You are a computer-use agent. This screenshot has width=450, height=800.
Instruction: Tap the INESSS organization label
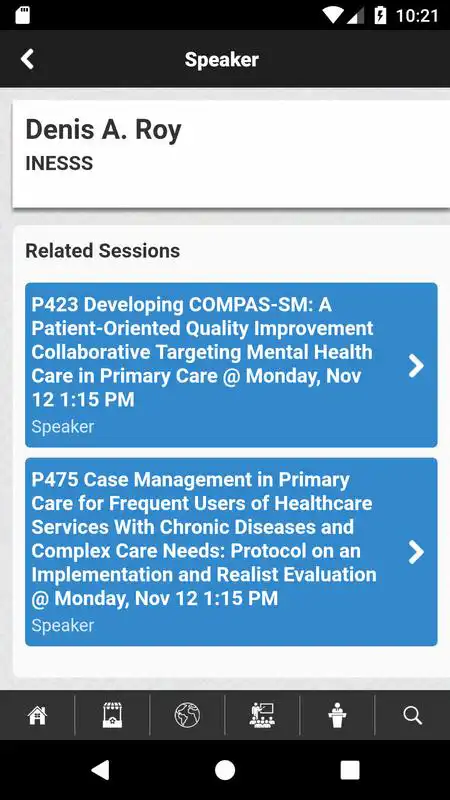[59, 163]
